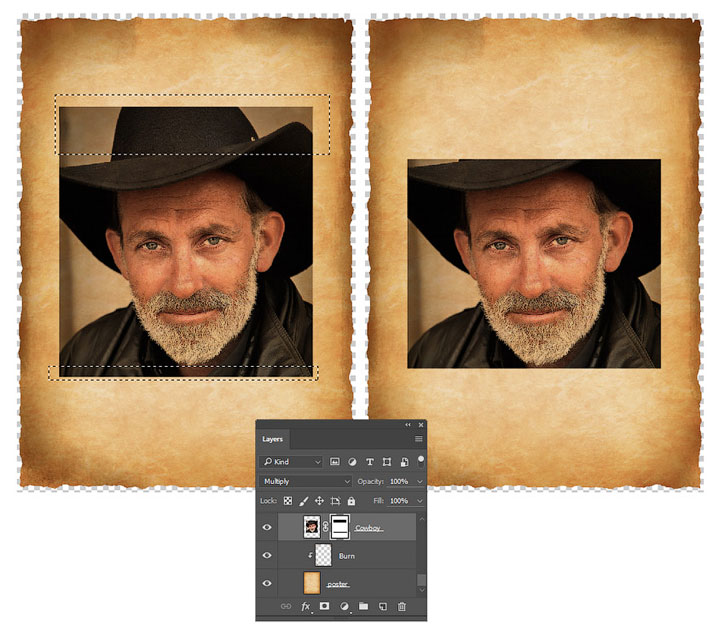Filter for pixel layers icon
The width and height of the screenshot is (725, 635).
(335, 462)
